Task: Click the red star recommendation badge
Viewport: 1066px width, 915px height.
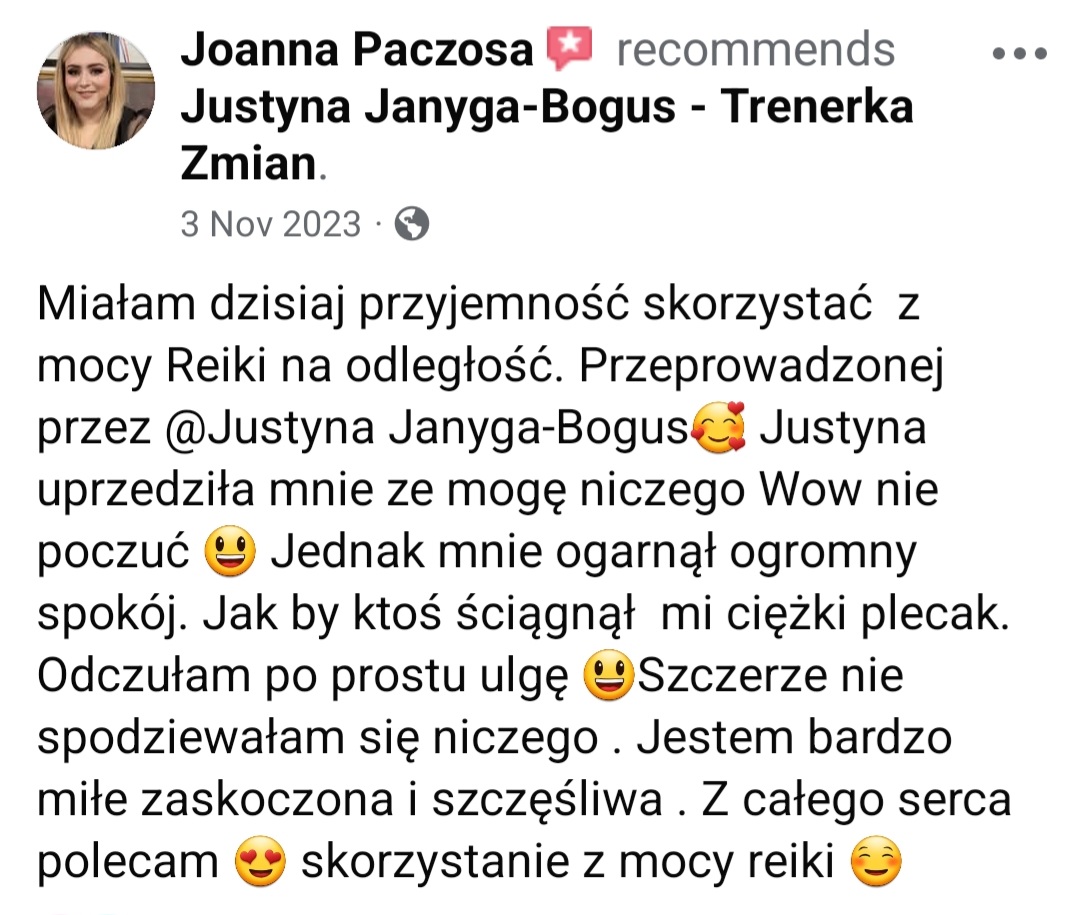Action: (570, 48)
